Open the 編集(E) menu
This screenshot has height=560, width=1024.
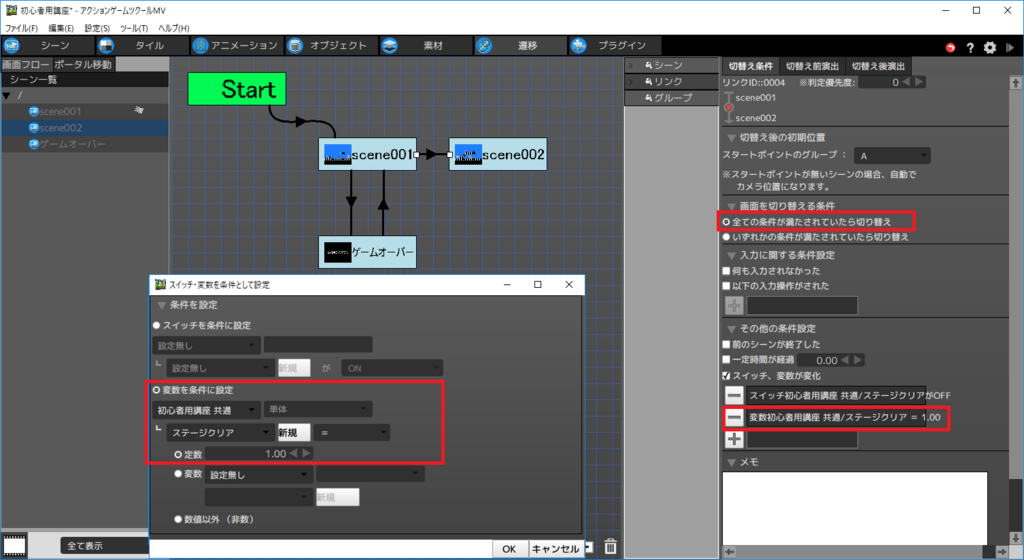pyautogui.click(x=61, y=28)
